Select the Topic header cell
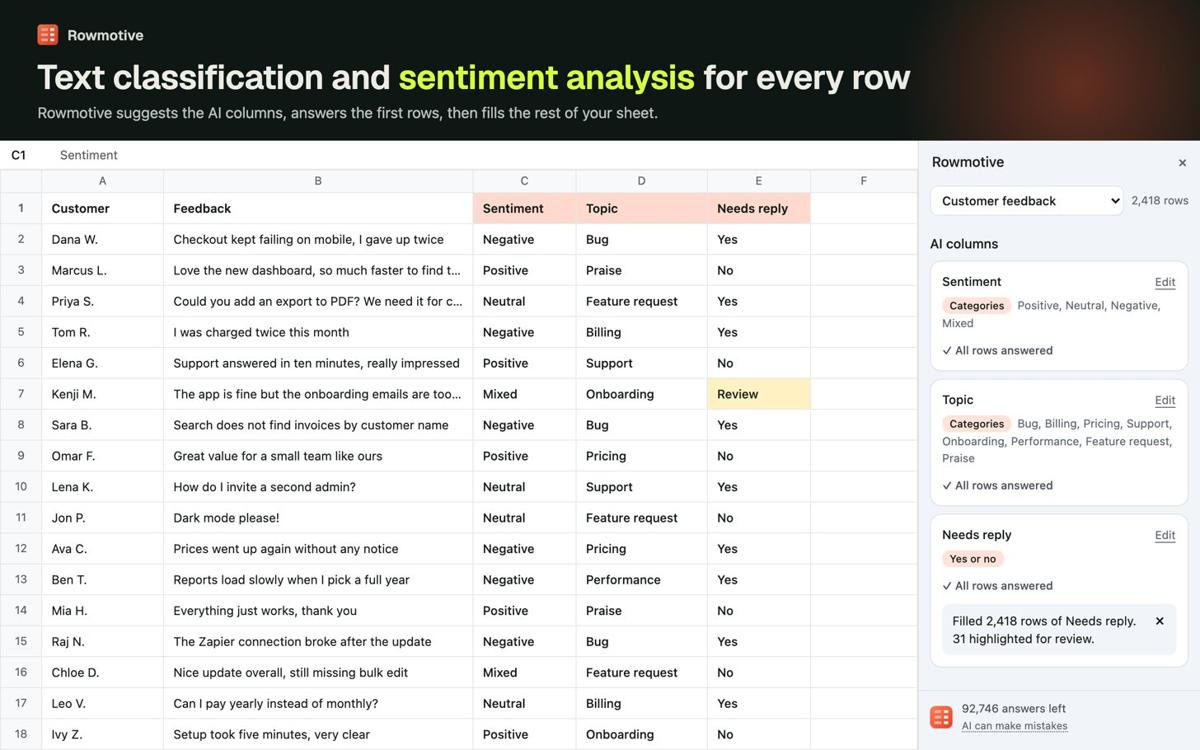The height and width of the screenshot is (750, 1200). point(641,208)
